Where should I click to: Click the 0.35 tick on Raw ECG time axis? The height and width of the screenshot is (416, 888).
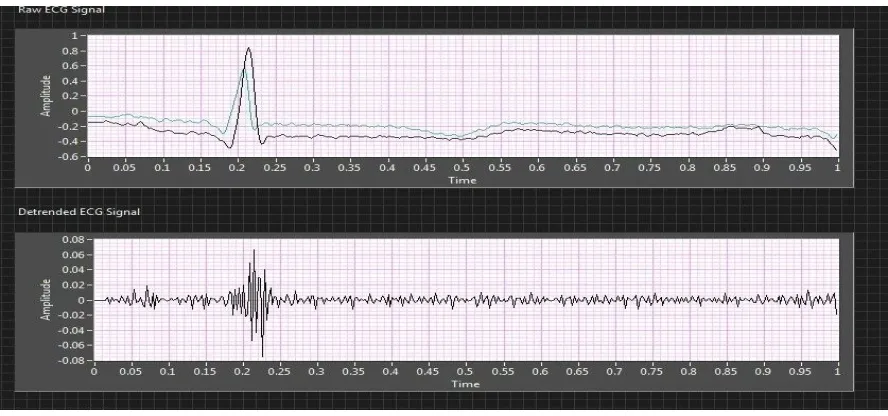[350, 168]
